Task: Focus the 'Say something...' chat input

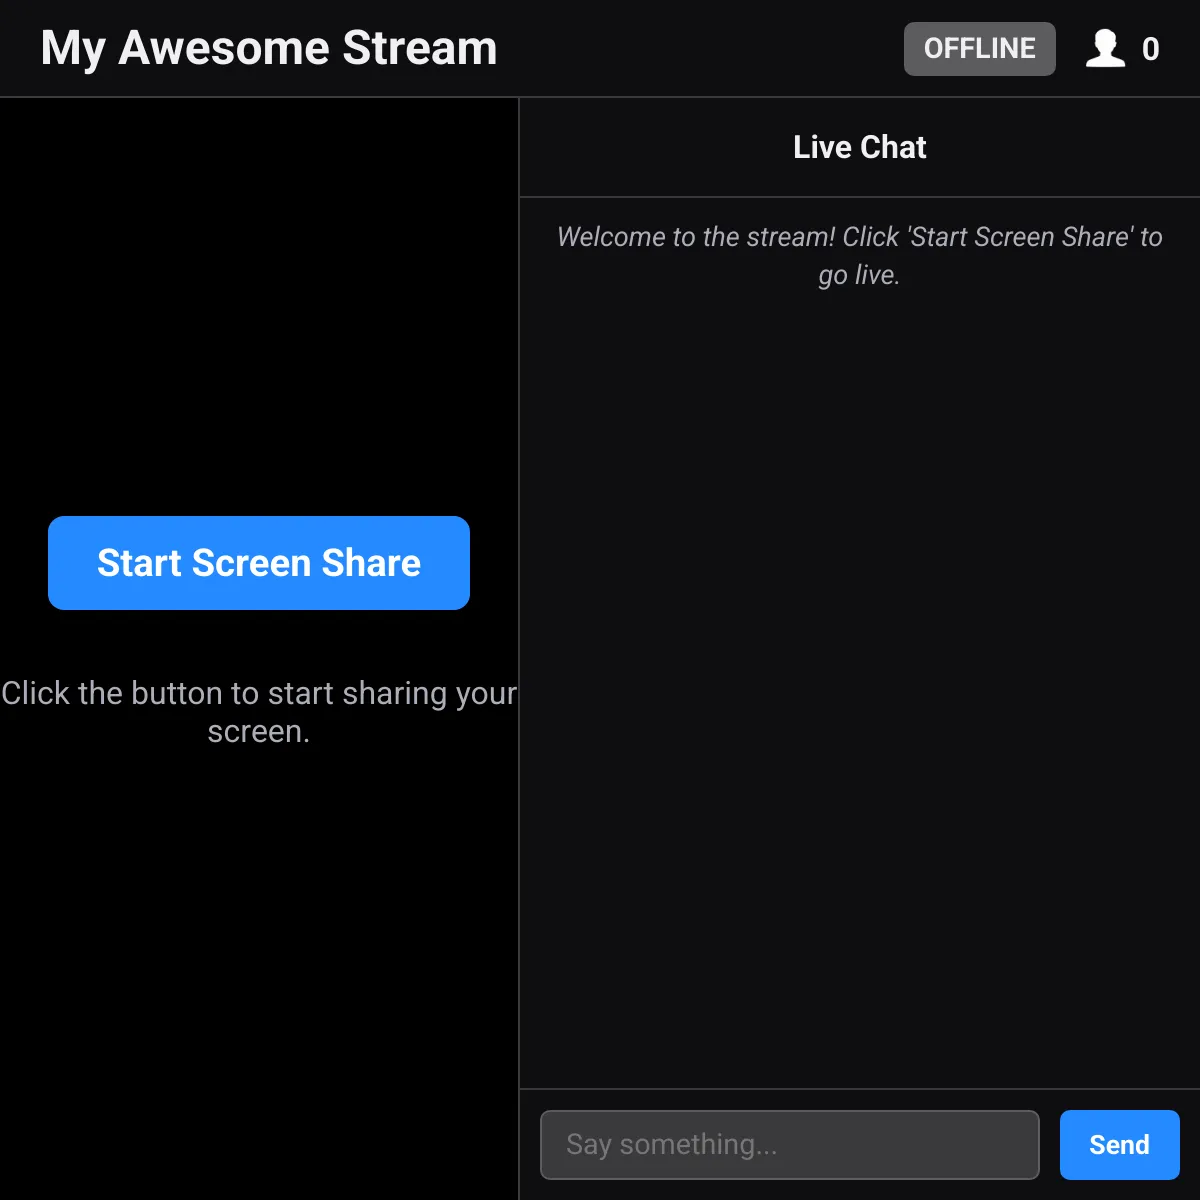Action: pyautogui.click(x=790, y=1145)
